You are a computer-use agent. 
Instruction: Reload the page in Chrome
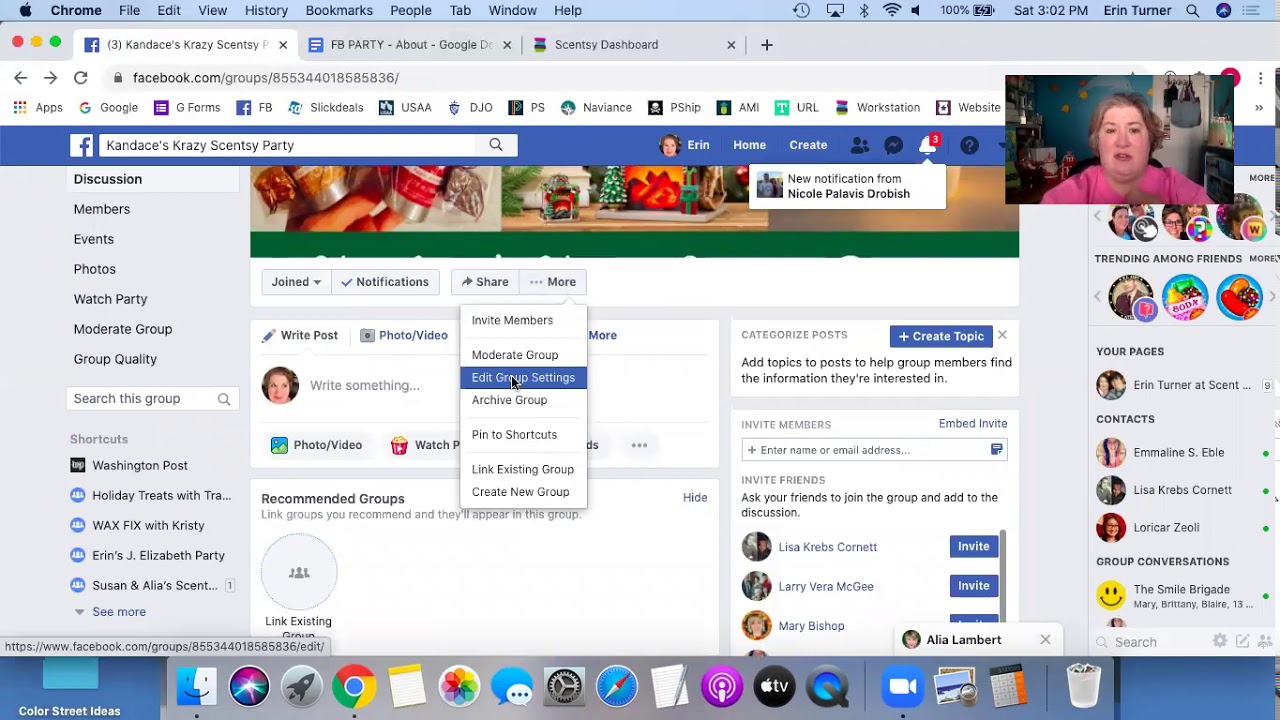80,77
